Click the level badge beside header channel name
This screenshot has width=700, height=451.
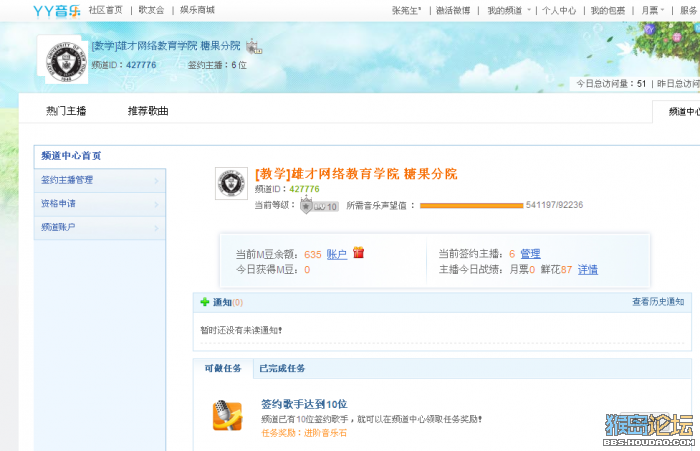(254, 46)
